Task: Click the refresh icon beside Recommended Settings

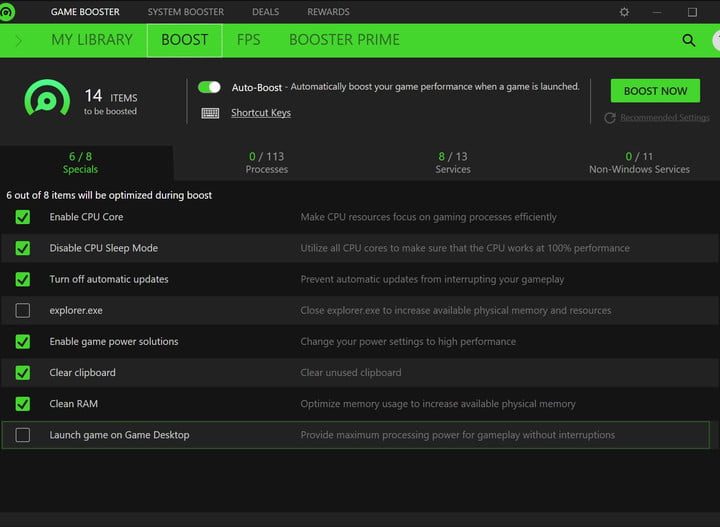Action: pyautogui.click(x=610, y=118)
